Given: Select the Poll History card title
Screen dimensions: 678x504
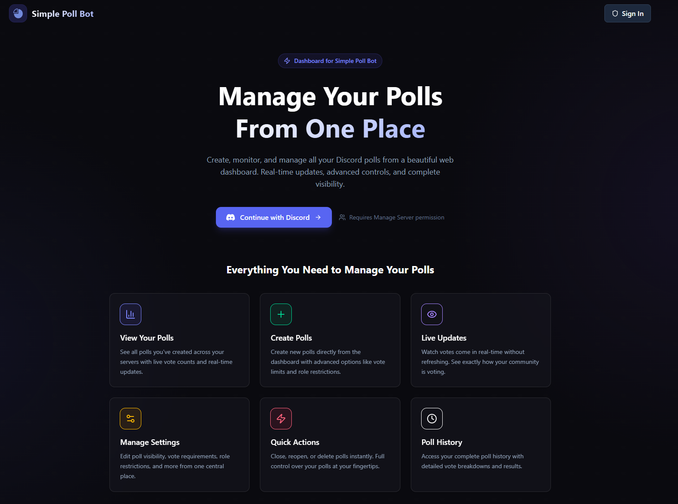Looking at the screenshot, I should pos(442,442).
